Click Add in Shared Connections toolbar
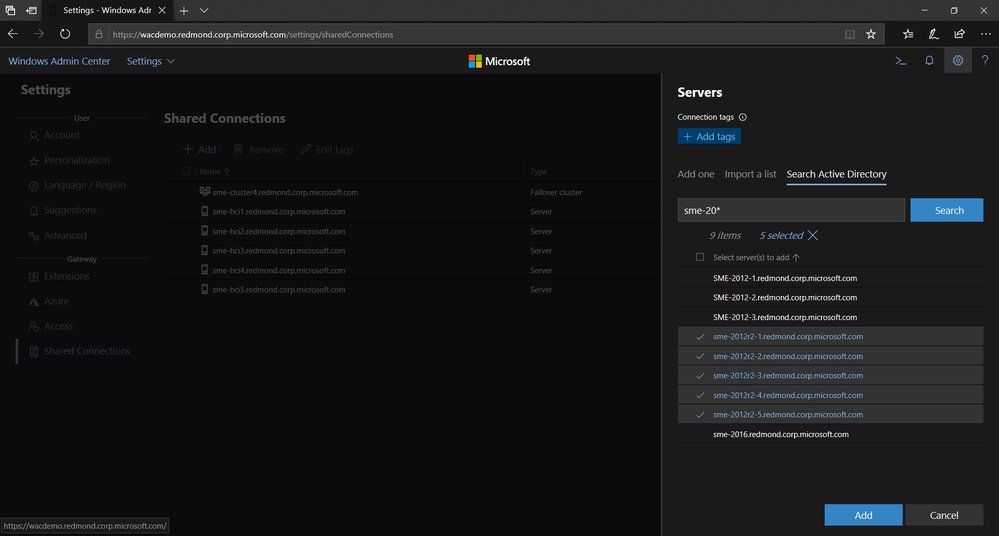The height and width of the screenshot is (536, 999). [x=199, y=149]
